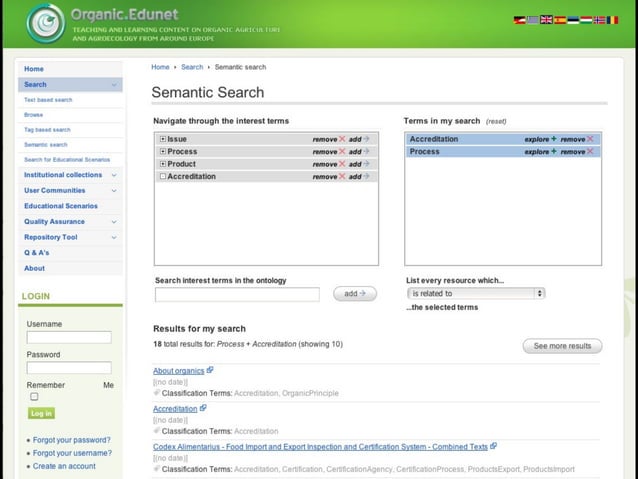Remove Process from my search terms
This screenshot has height=479, width=638.
[x=591, y=152]
